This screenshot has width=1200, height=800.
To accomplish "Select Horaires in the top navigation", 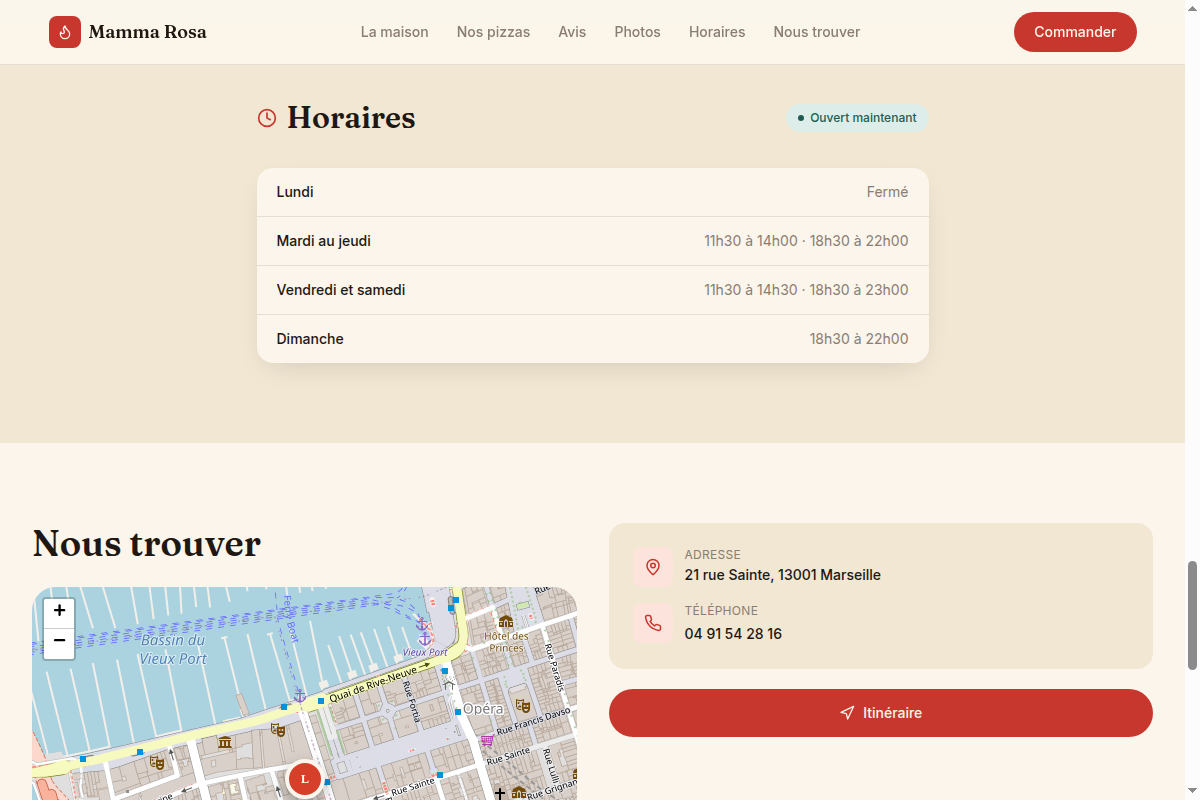I will 717,32.
